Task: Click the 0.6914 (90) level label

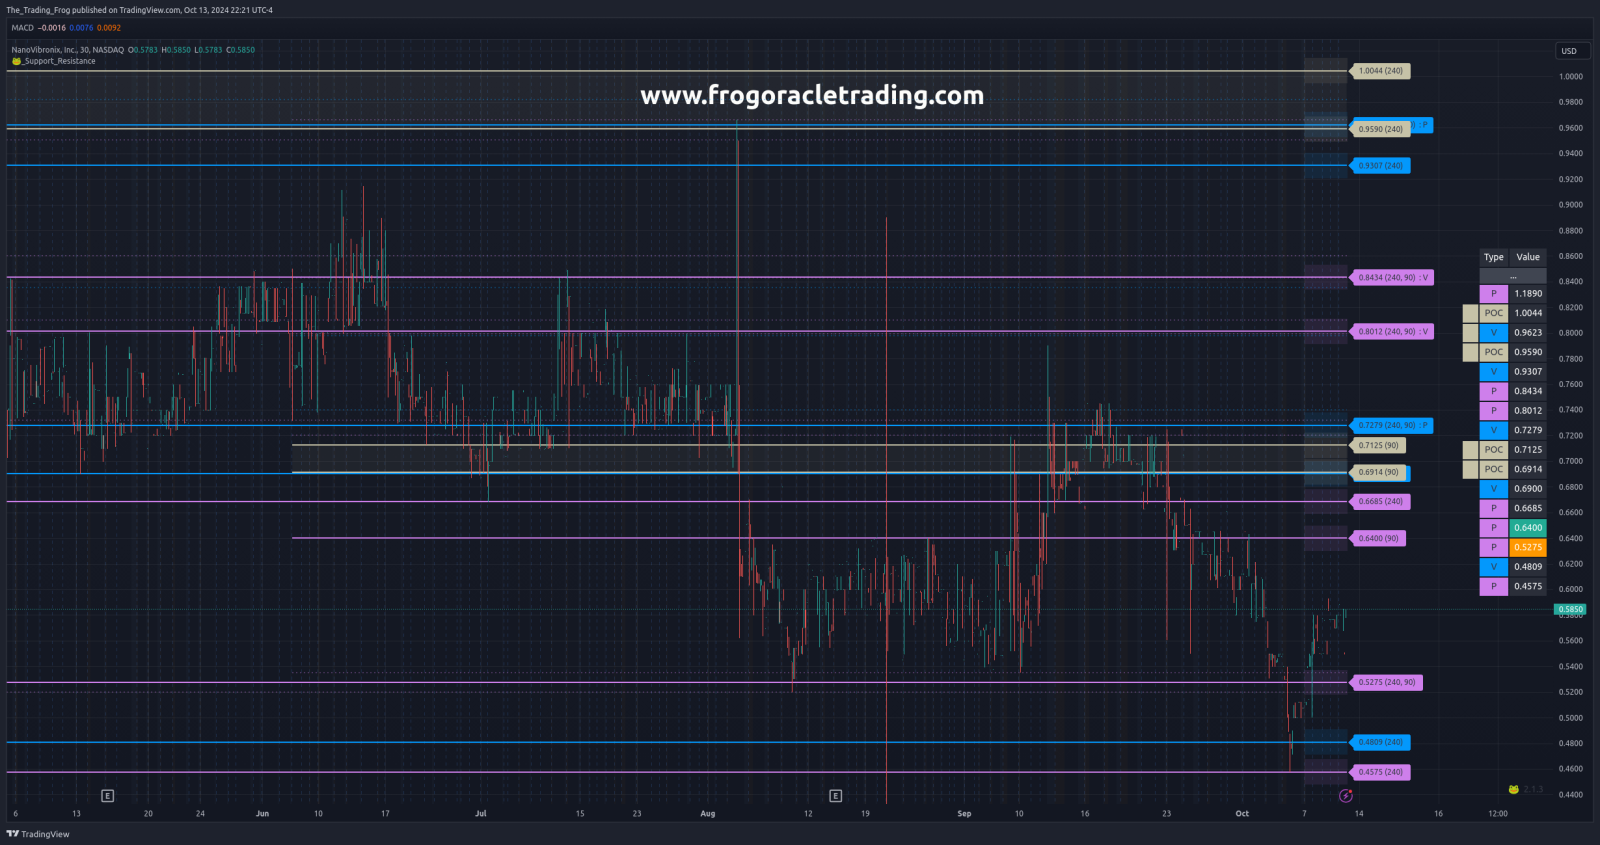Action: point(1378,472)
